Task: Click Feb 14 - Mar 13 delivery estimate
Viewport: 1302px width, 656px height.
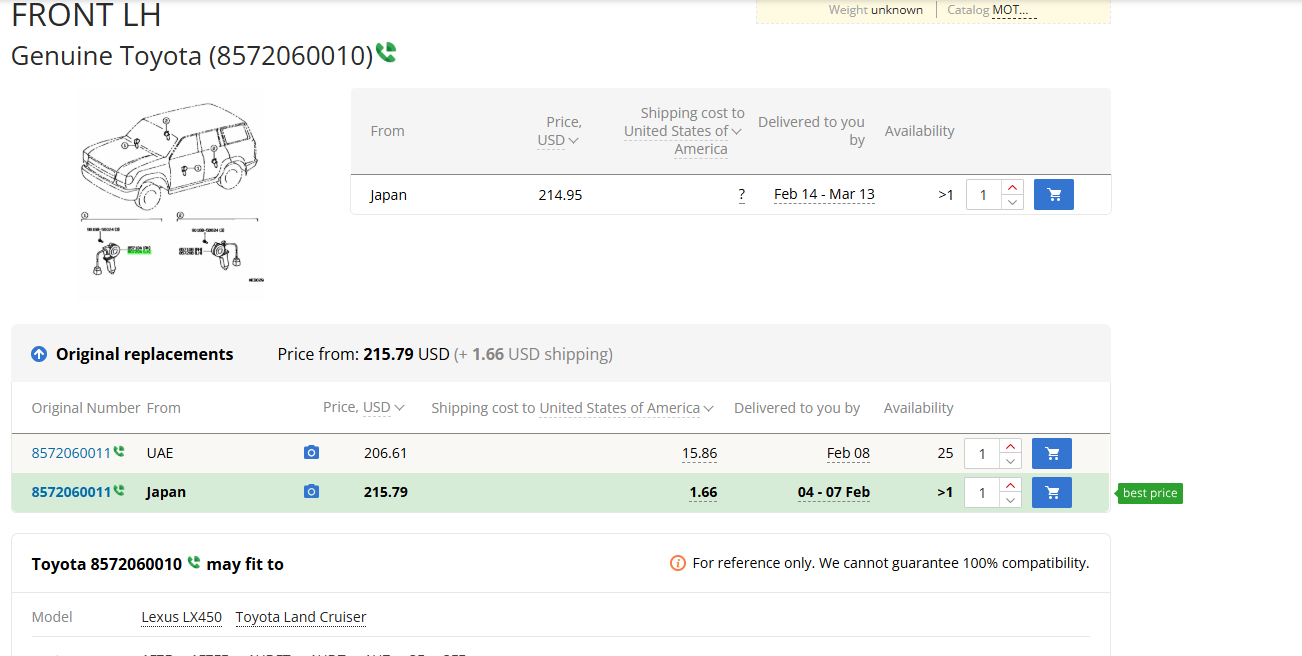Action: point(824,195)
